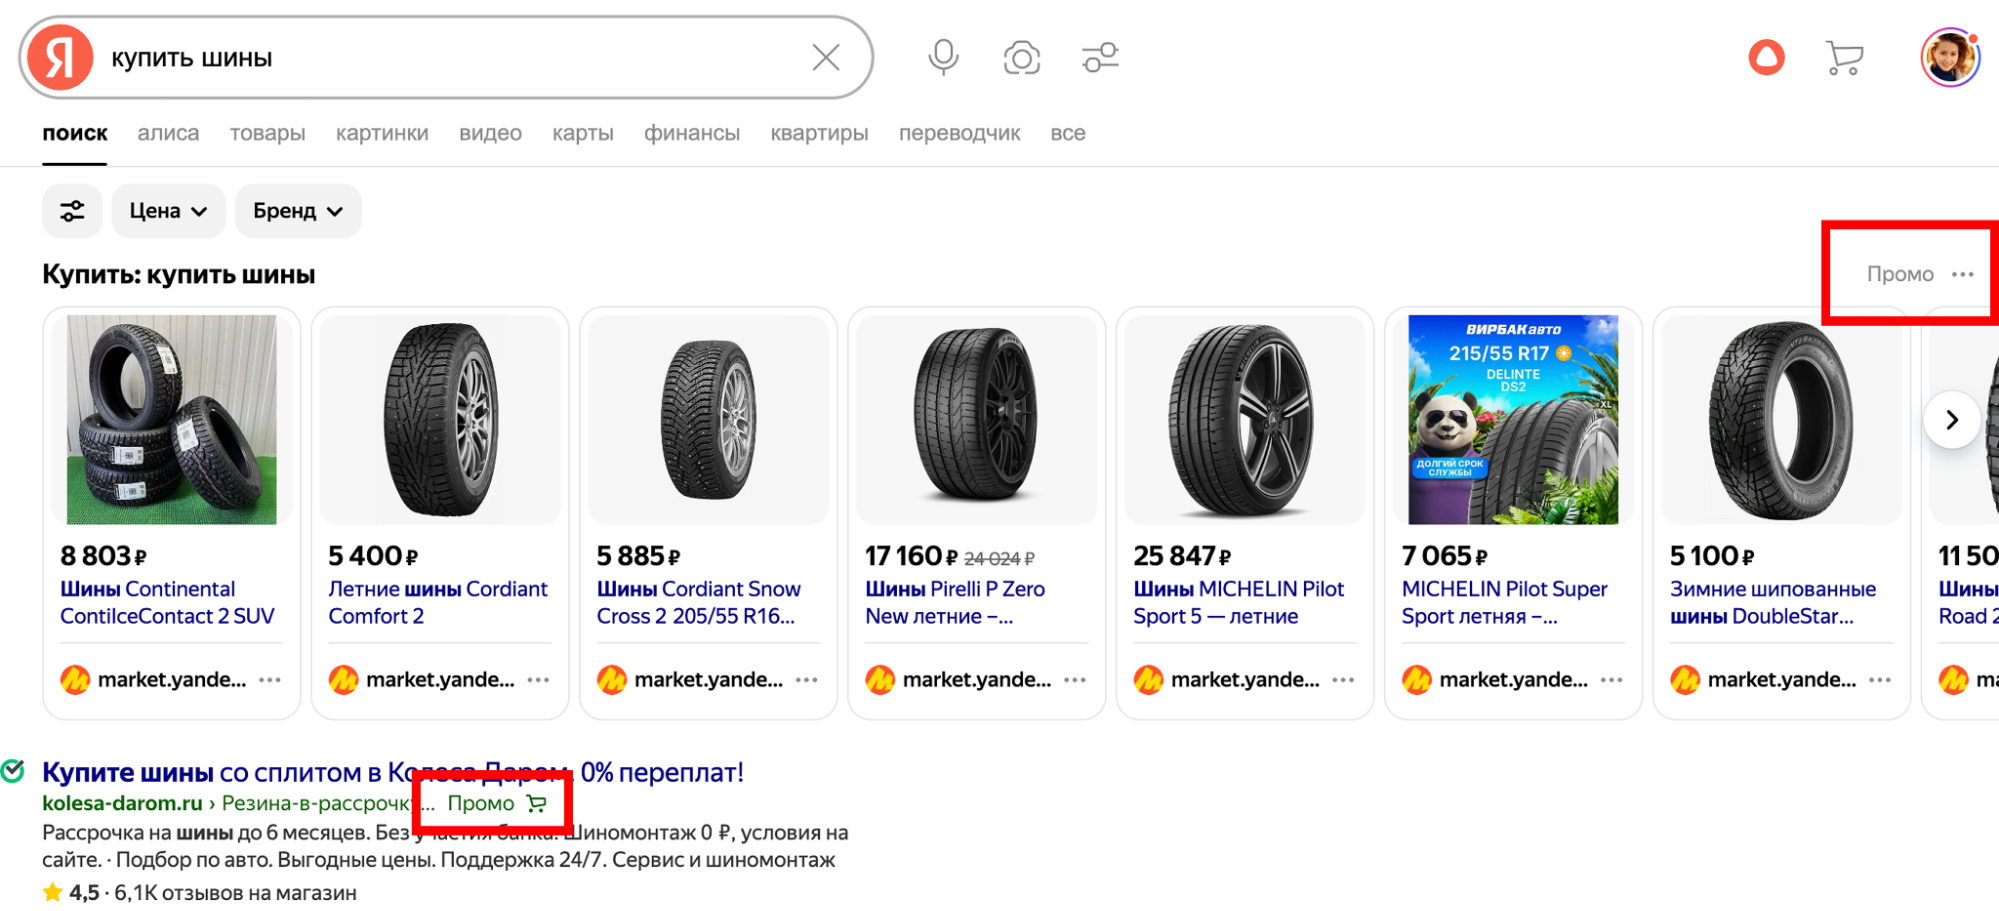
Task: Open the shopping cart icon
Action: click(x=1844, y=57)
